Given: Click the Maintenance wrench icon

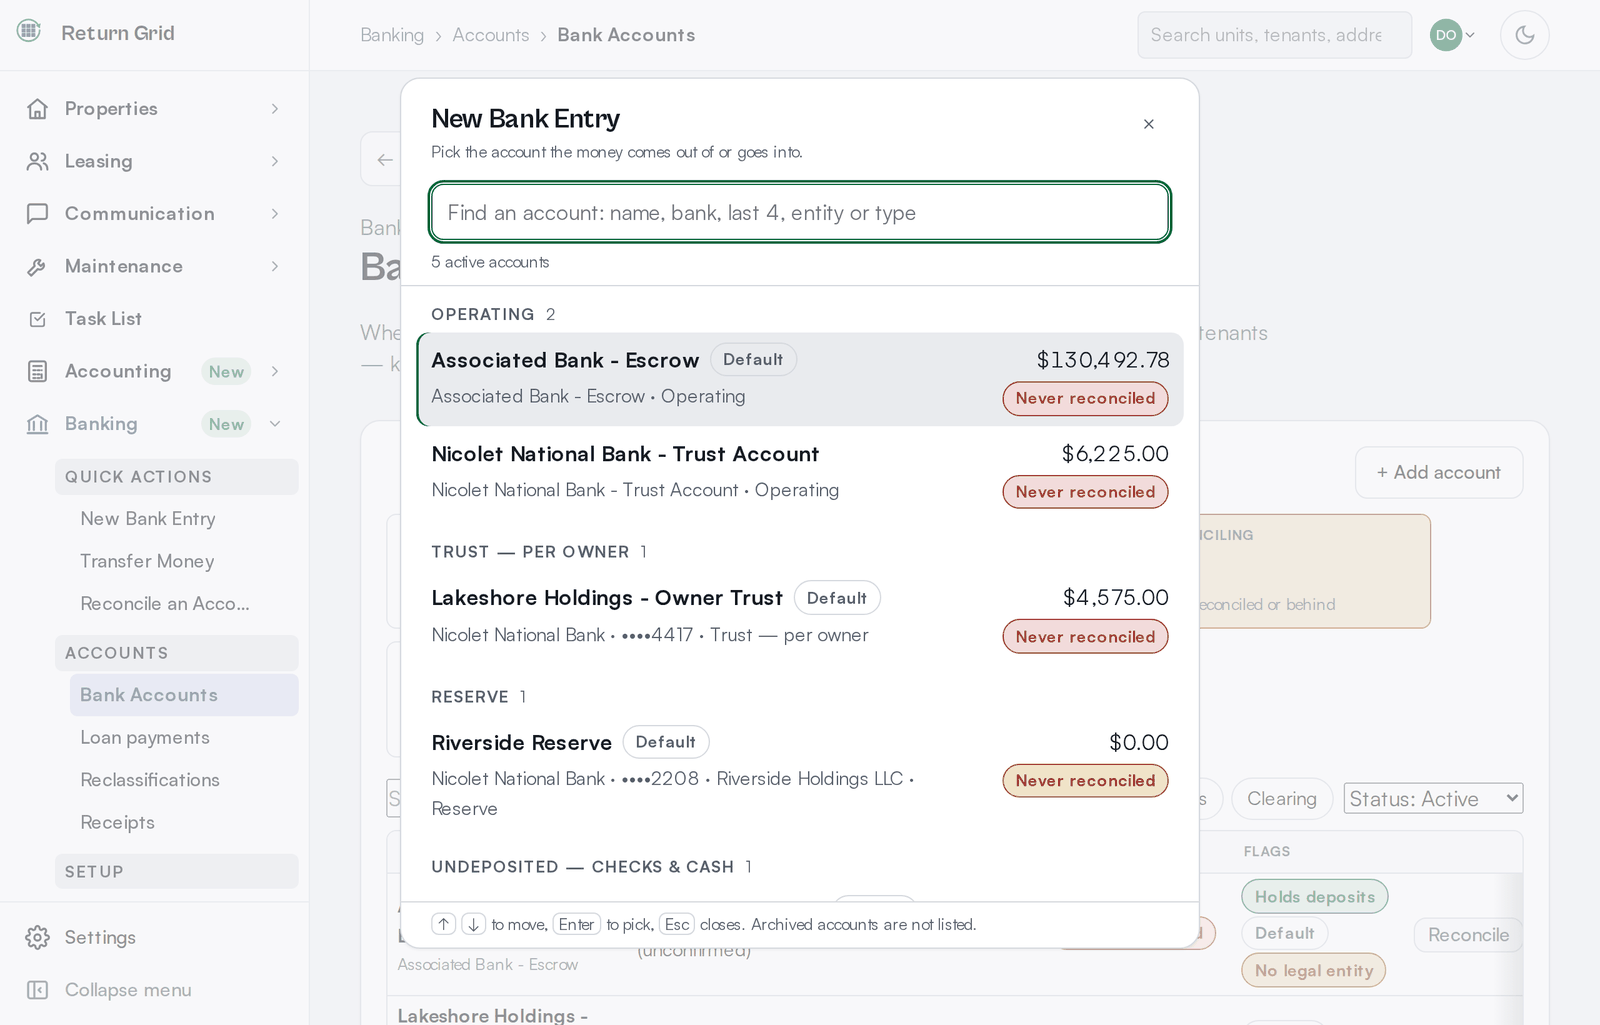Looking at the screenshot, I should (x=38, y=266).
